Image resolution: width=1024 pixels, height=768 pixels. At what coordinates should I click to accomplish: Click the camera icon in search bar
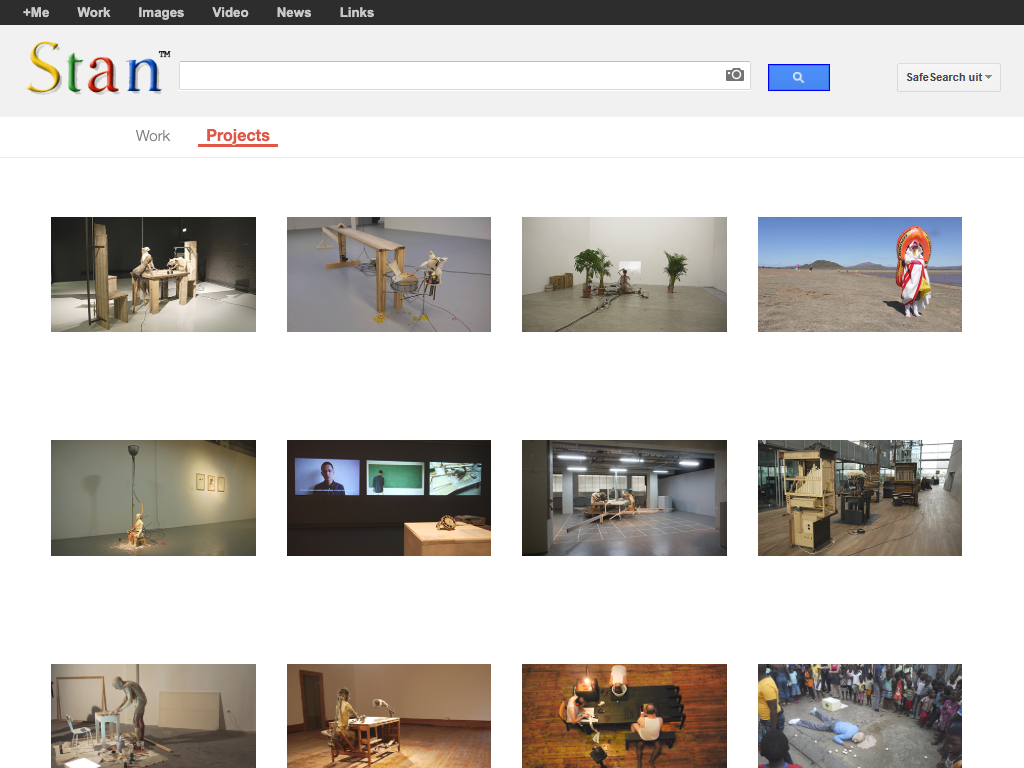735,75
